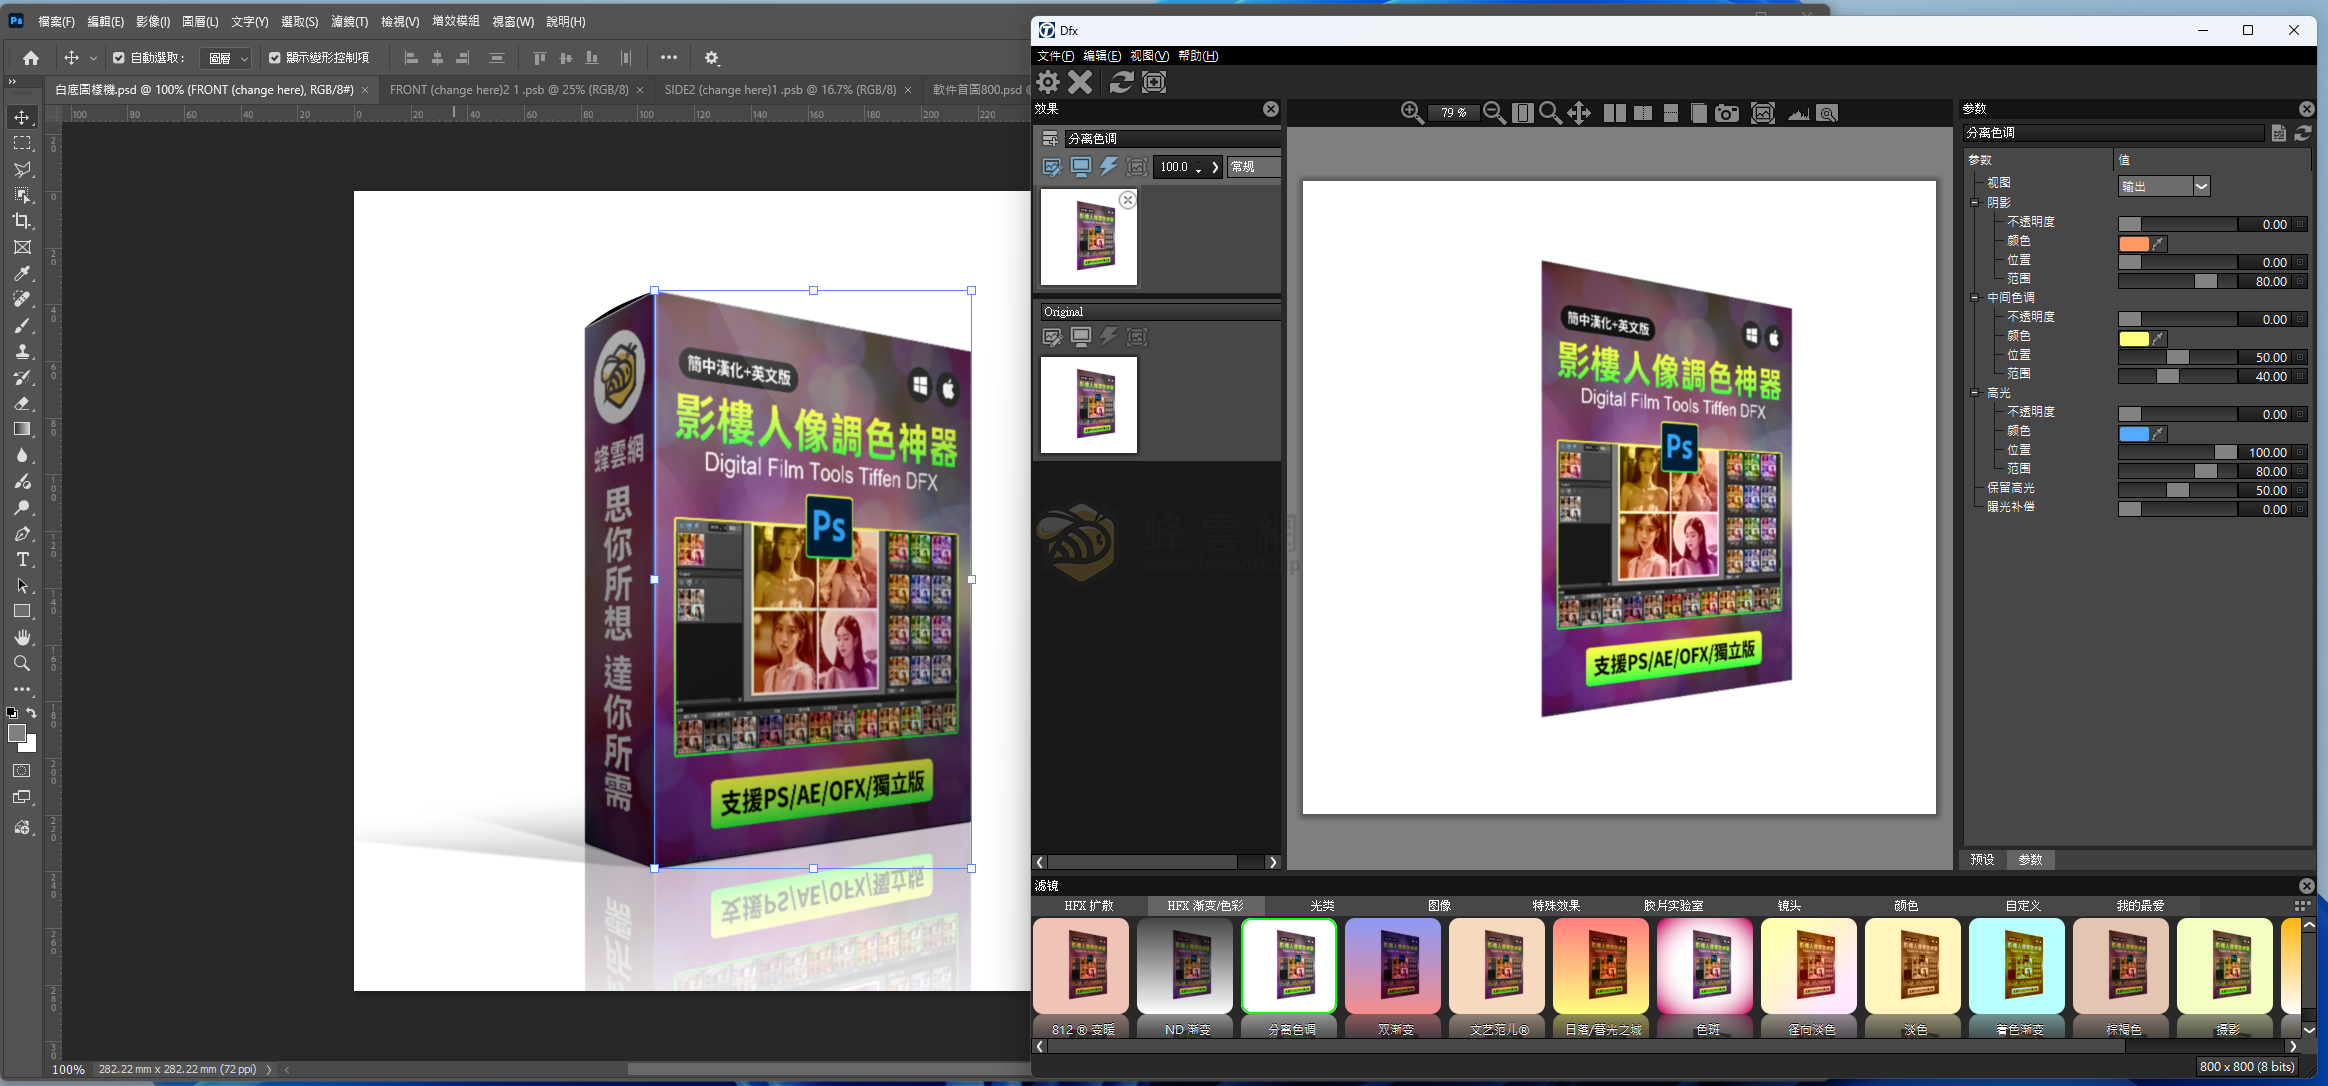Open the 常规 blend mode dropdown
The height and width of the screenshot is (1086, 2328).
click(x=1254, y=167)
